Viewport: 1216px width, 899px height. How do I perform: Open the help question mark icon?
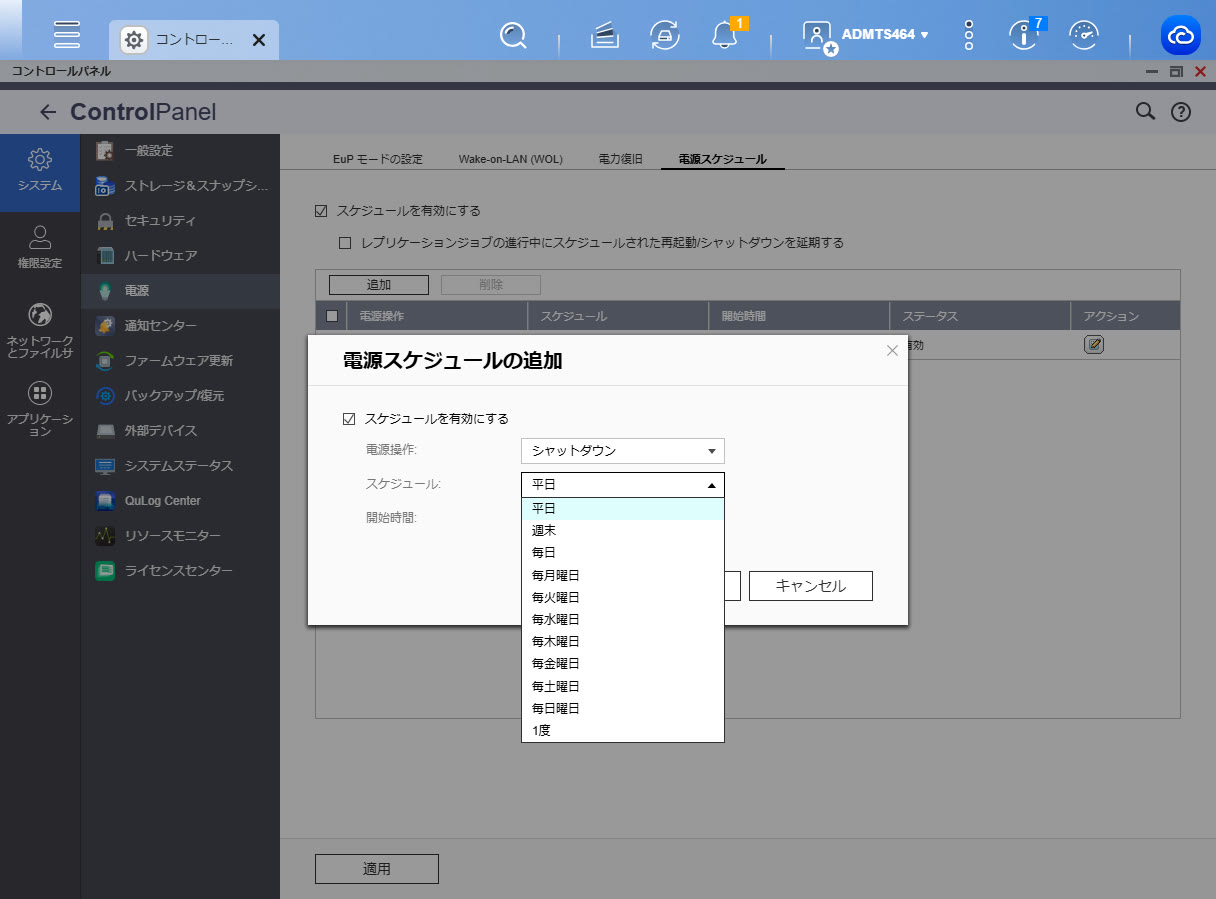1181,112
